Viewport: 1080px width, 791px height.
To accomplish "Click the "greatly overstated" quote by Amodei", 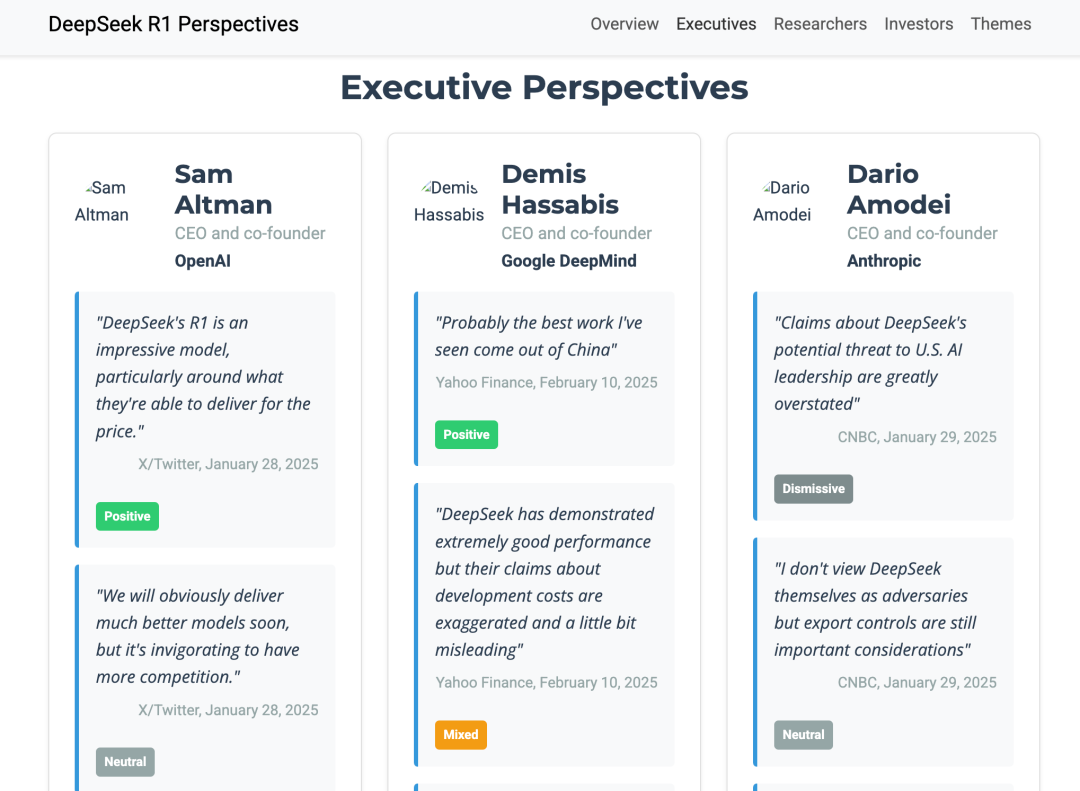I will click(x=870, y=363).
